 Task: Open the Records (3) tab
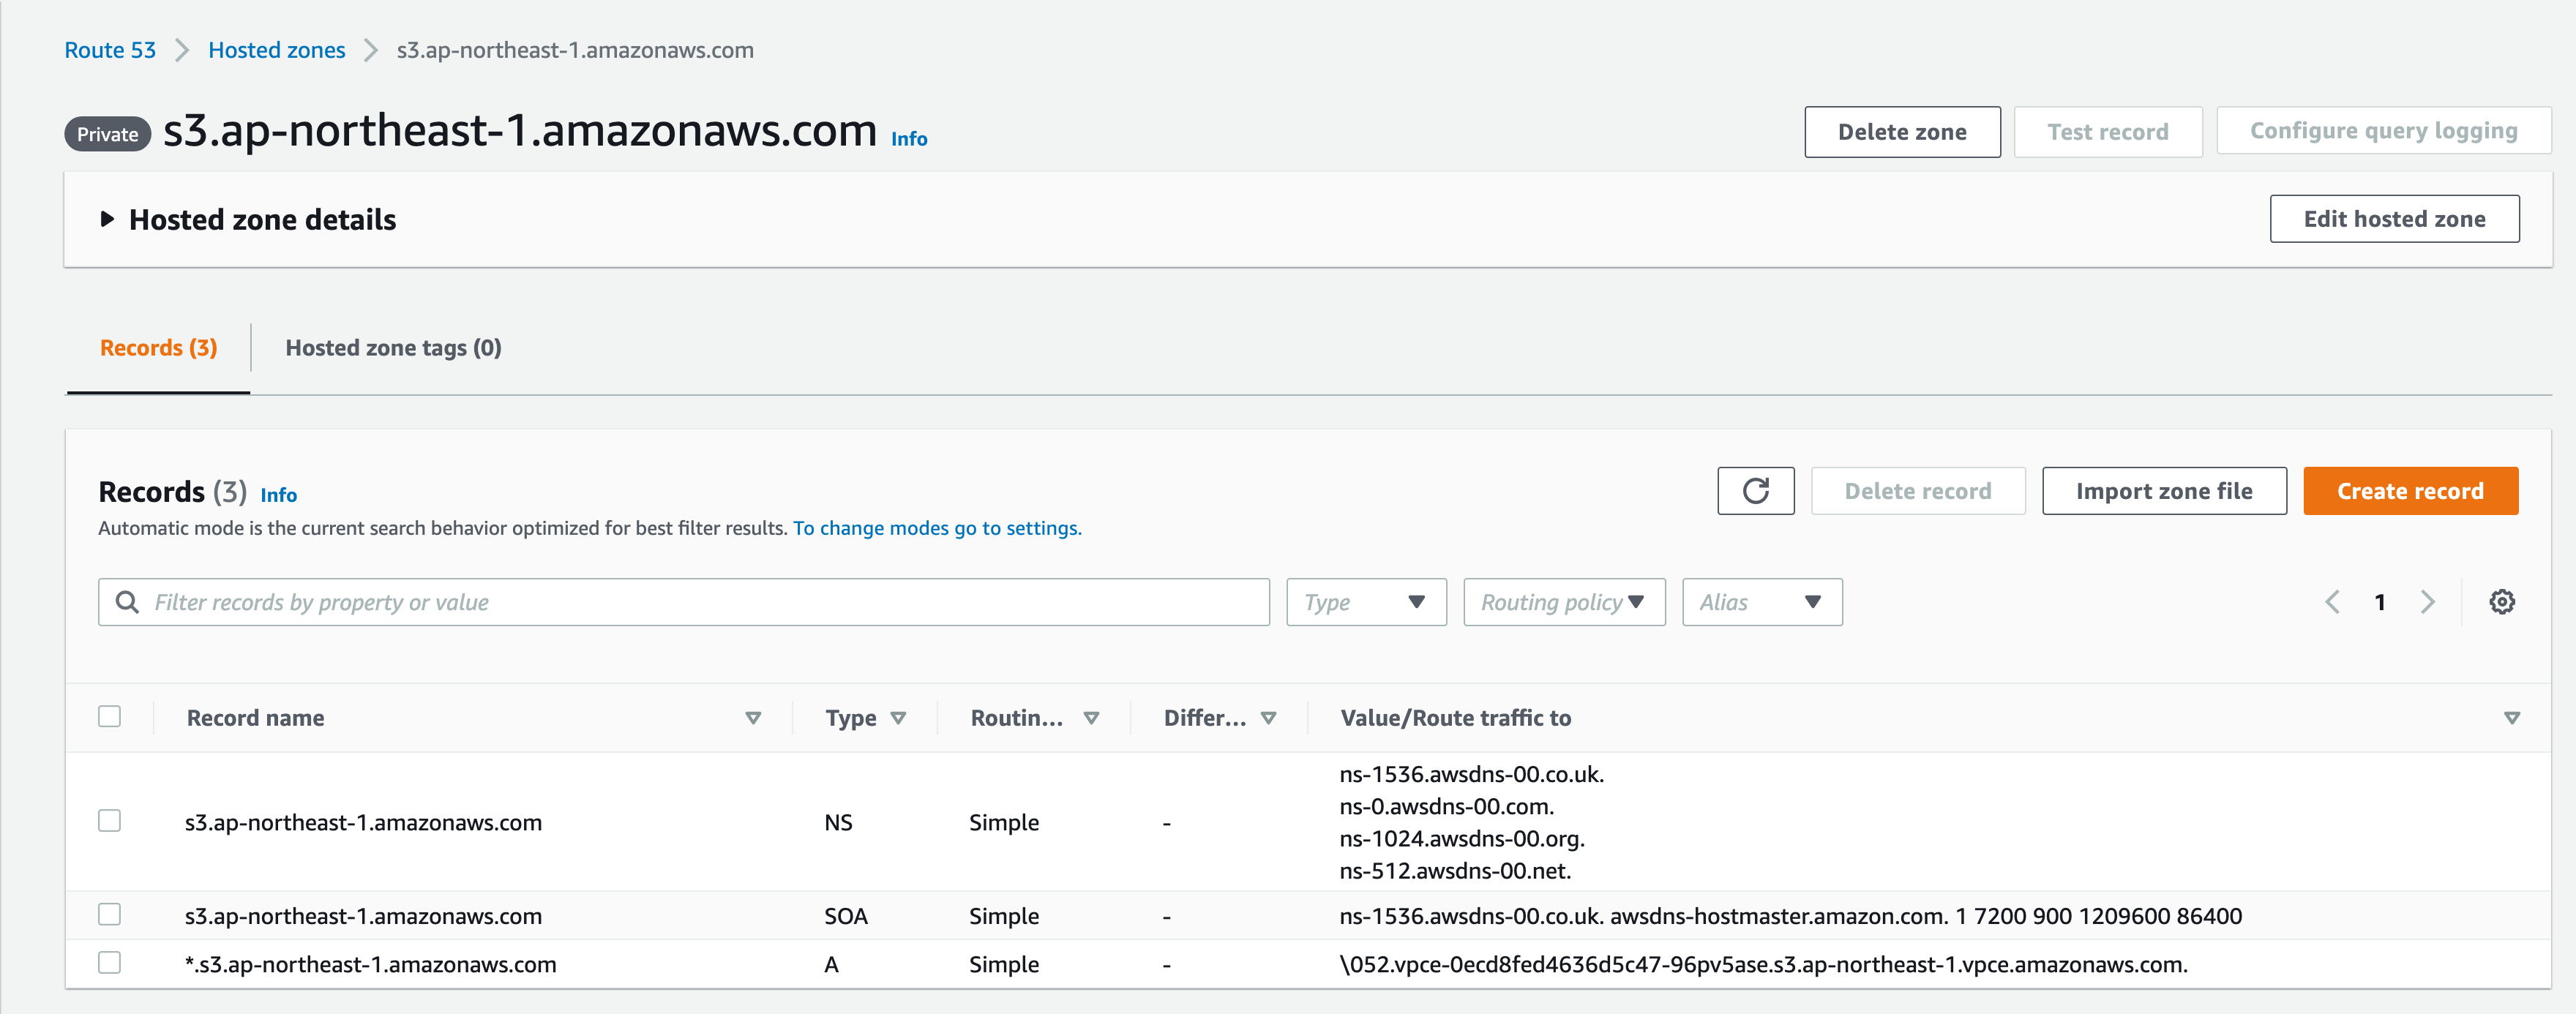tap(158, 348)
